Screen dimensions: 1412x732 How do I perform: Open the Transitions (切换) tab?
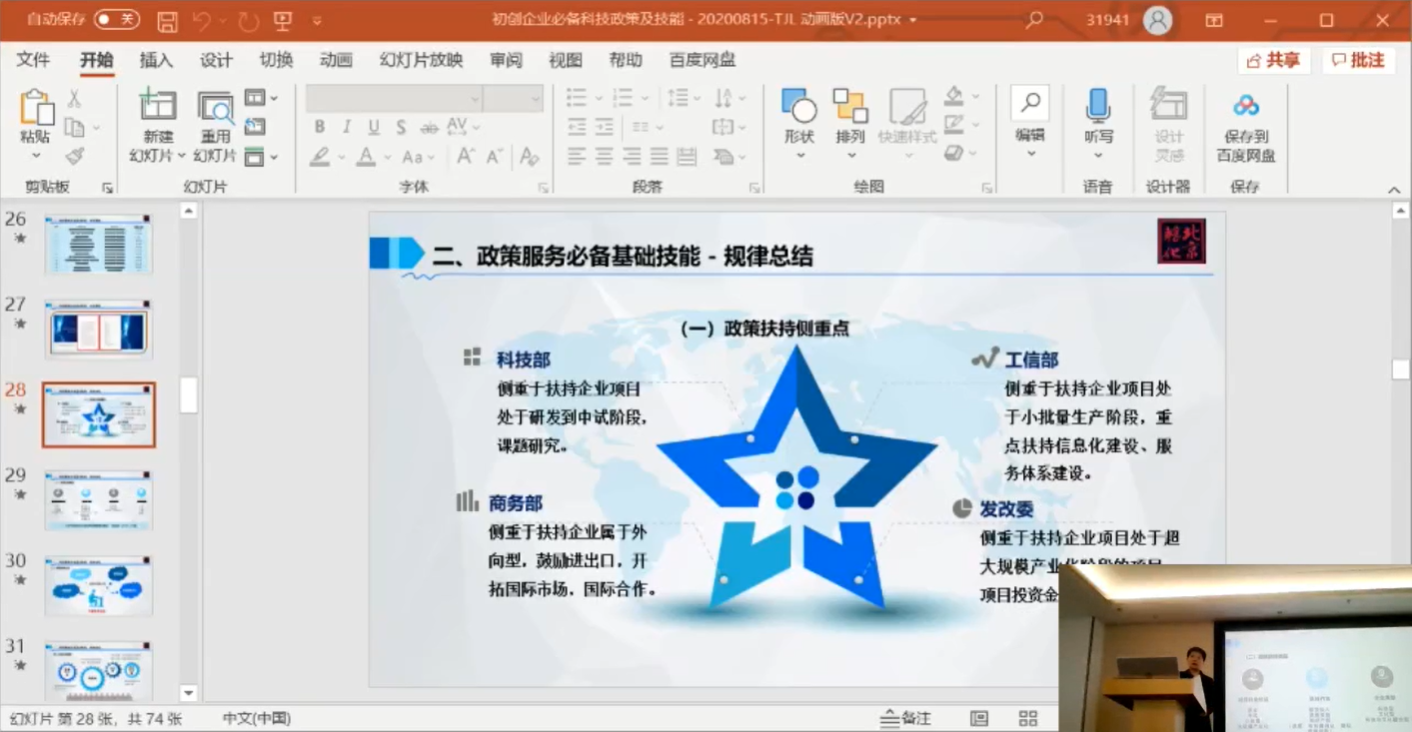coord(276,60)
